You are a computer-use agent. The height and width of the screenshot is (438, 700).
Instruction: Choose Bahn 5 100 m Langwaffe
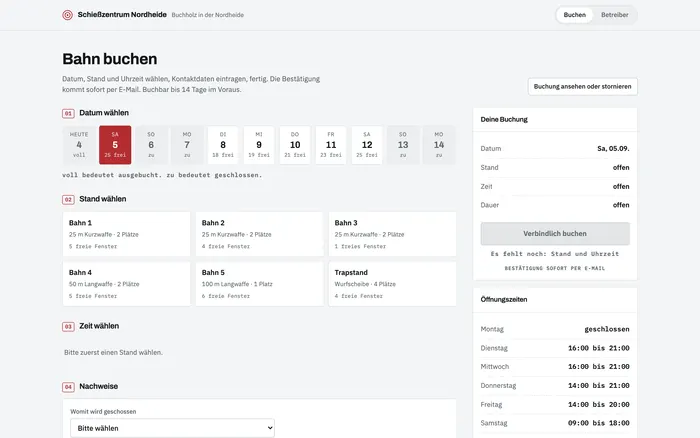[x=259, y=284]
